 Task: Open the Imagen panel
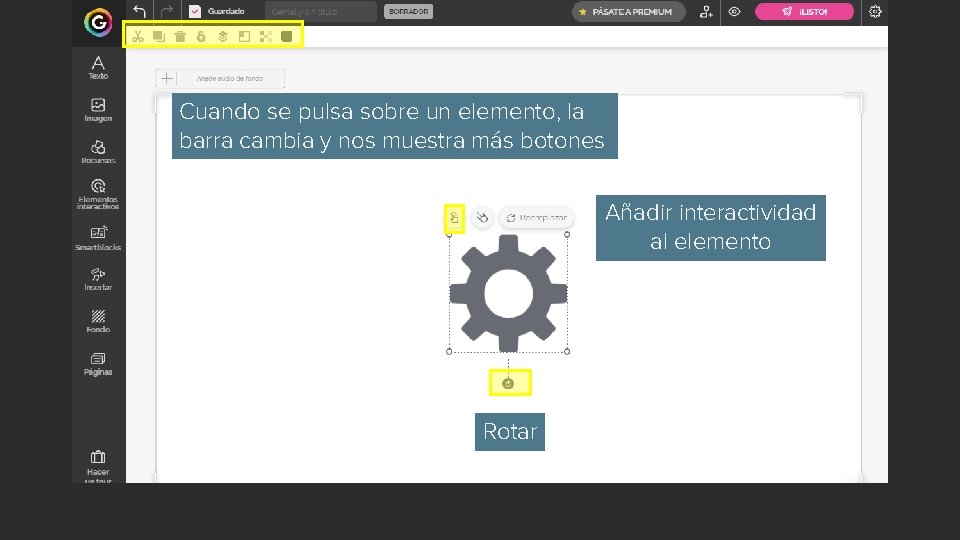[x=98, y=110]
